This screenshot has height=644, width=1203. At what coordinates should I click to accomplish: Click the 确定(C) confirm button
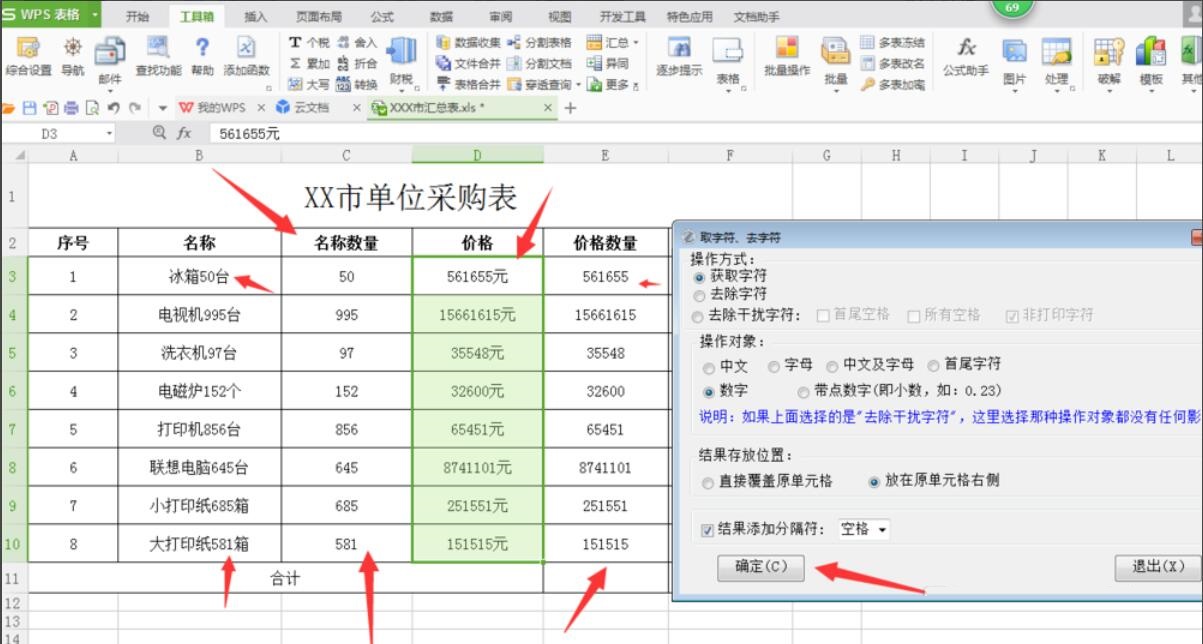click(x=761, y=567)
